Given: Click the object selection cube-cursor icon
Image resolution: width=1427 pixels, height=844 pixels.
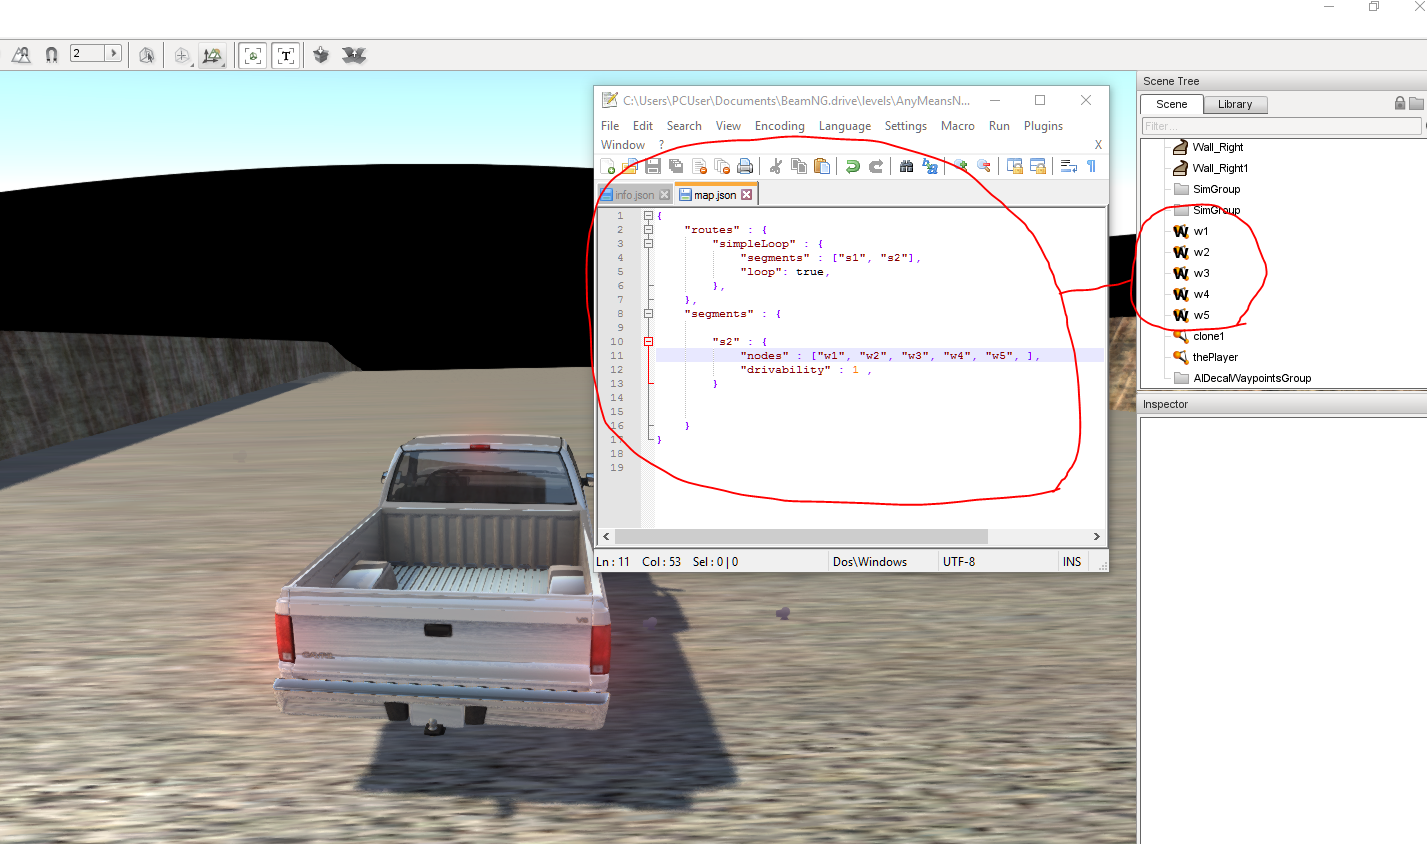Looking at the screenshot, I should [x=147, y=55].
